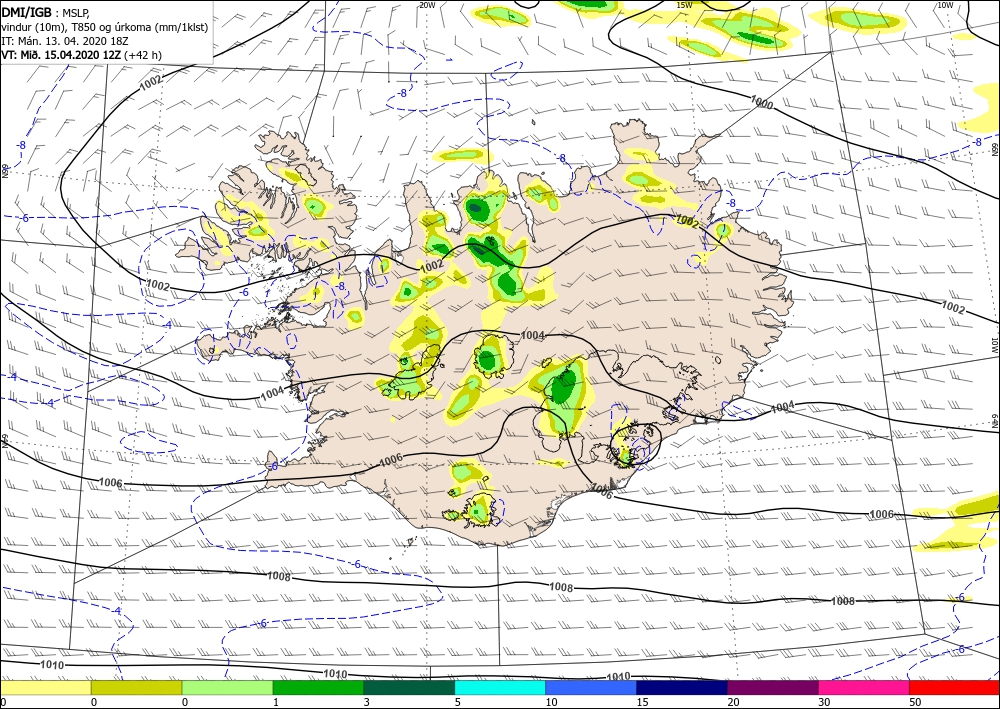Select the dark green legend swatch
Viewport: 1000px width, 709px height.
[409, 687]
